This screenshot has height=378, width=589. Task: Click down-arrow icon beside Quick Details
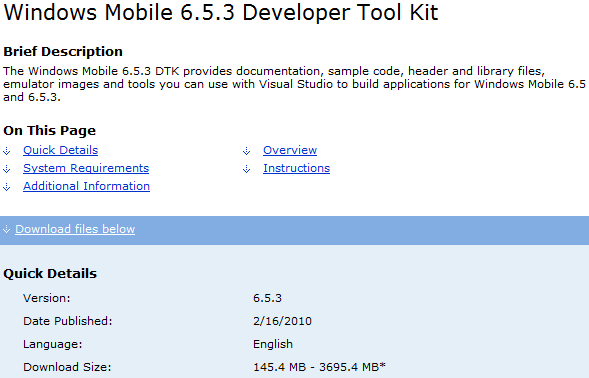click(x=7, y=151)
